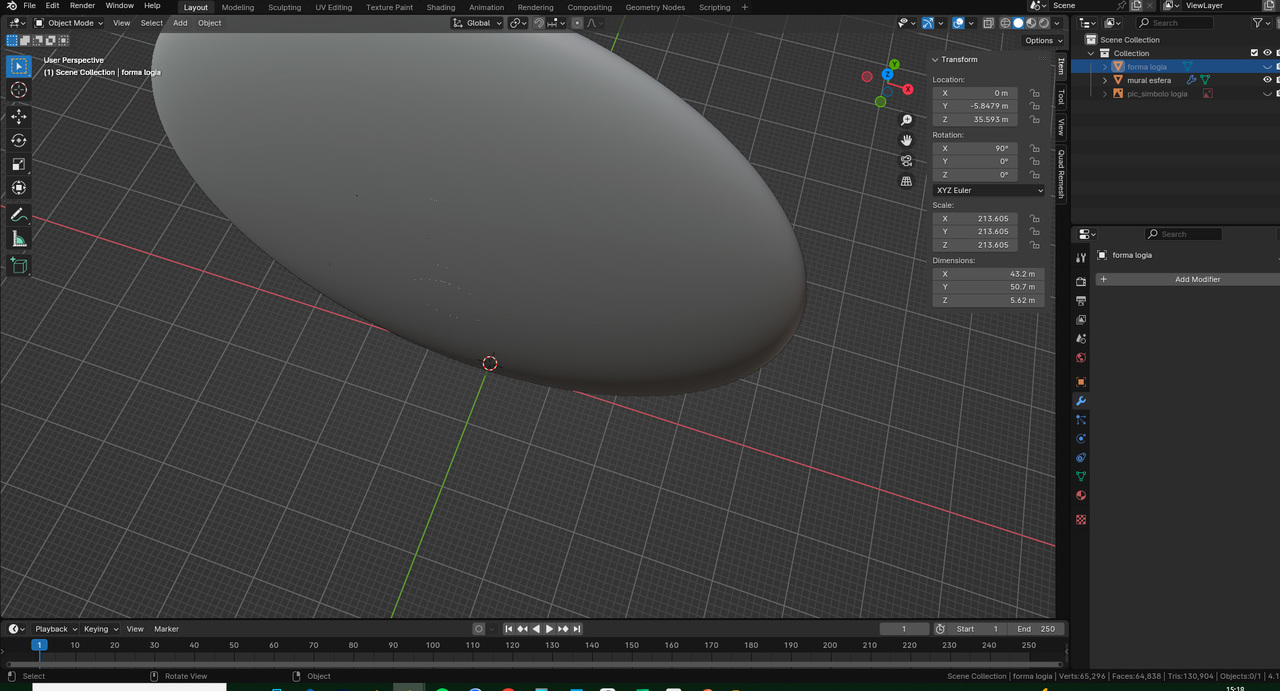Open the viewport Add menu
This screenshot has height=691, width=1280.
pyautogui.click(x=180, y=23)
